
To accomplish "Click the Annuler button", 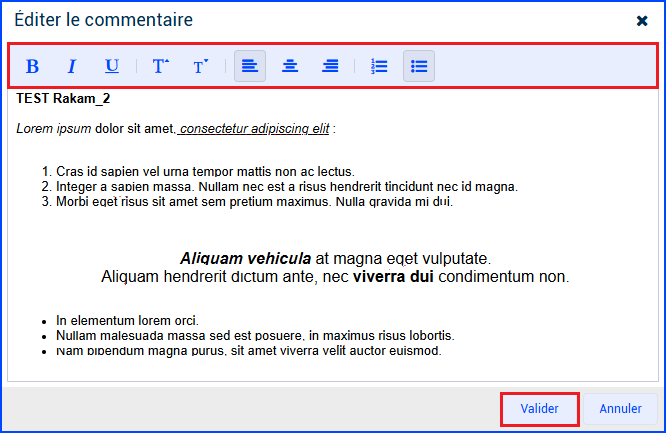I will pos(620,409).
